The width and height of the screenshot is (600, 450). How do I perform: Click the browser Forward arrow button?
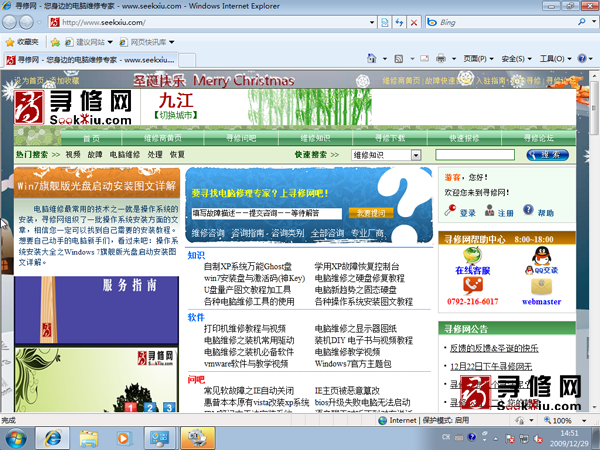click(x=26, y=22)
